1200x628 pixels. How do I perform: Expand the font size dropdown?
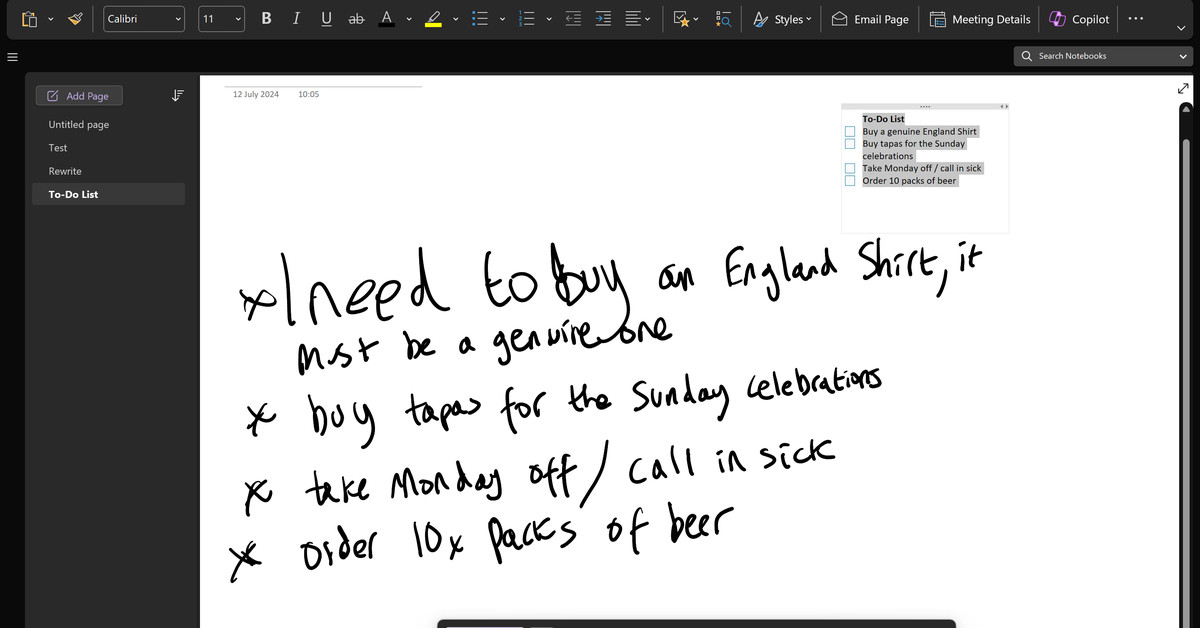[237, 19]
